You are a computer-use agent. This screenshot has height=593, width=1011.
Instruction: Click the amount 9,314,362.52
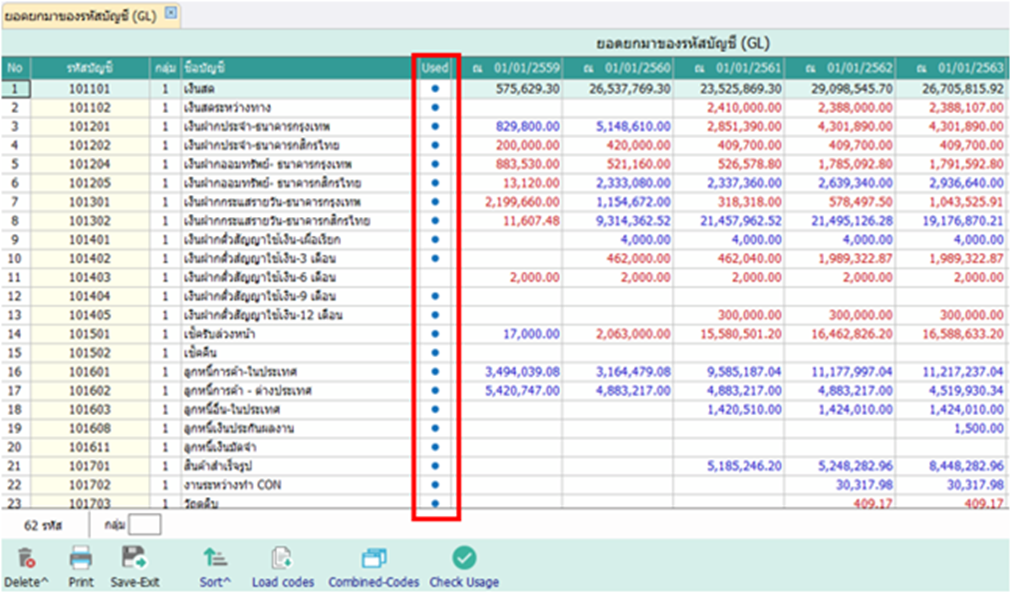point(633,221)
